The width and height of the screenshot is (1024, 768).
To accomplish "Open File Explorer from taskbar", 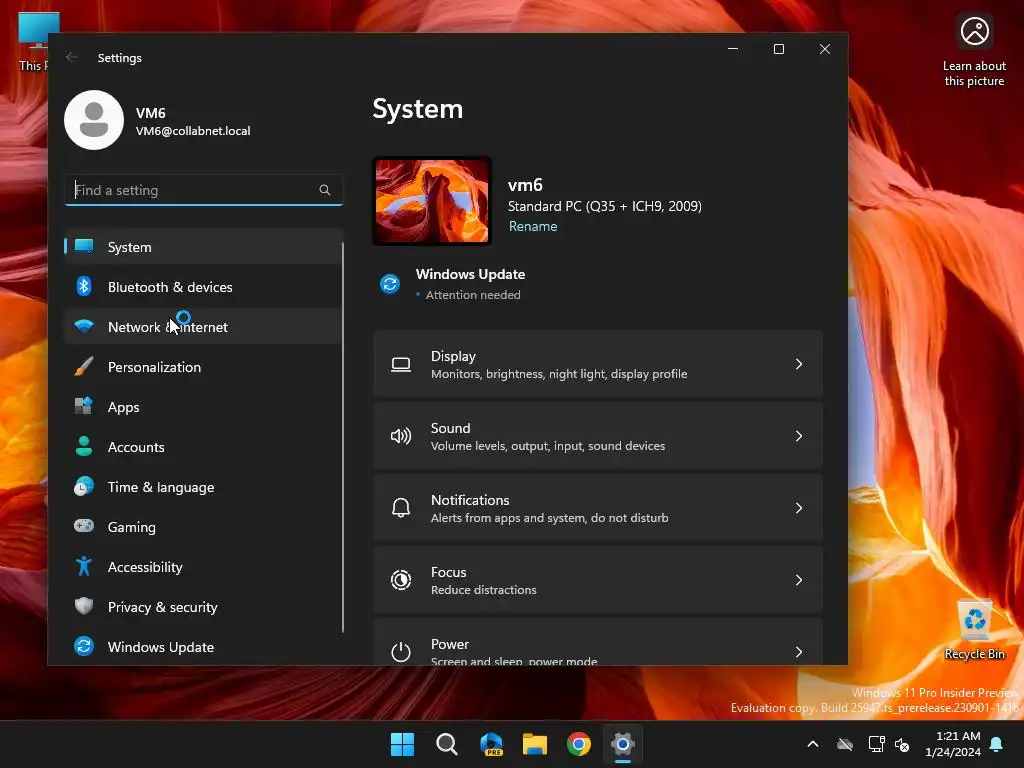I will point(535,744).
